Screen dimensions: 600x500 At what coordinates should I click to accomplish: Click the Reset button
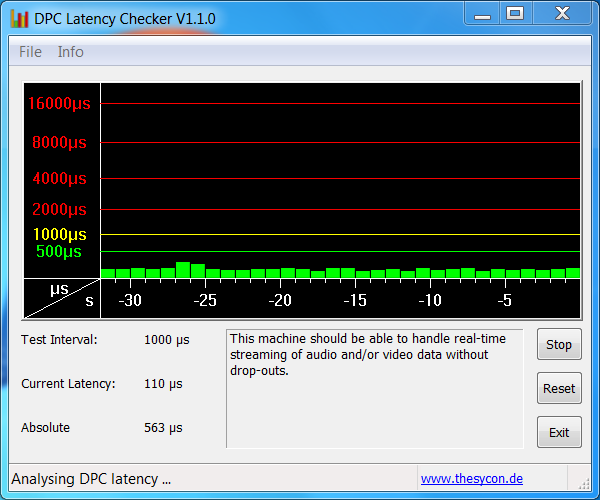click(559, 388)
